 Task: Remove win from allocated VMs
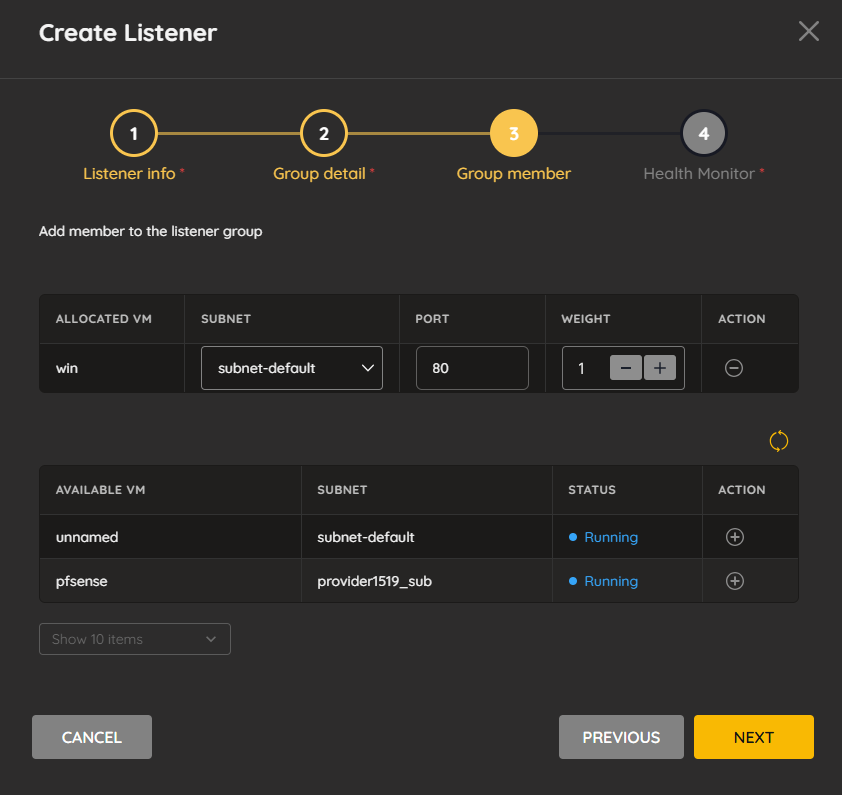click(x=734, y=368)
